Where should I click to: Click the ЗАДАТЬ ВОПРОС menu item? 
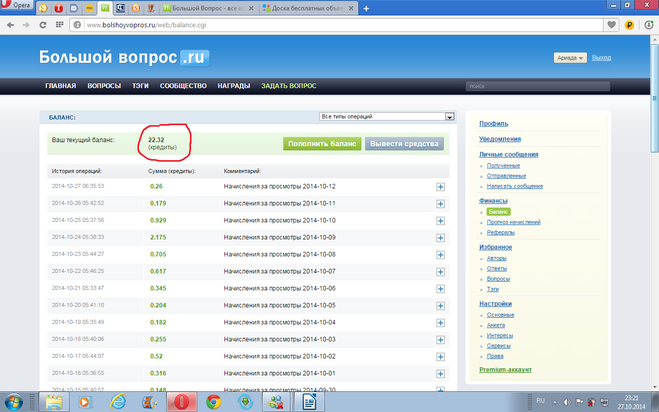tap(289, 86)
